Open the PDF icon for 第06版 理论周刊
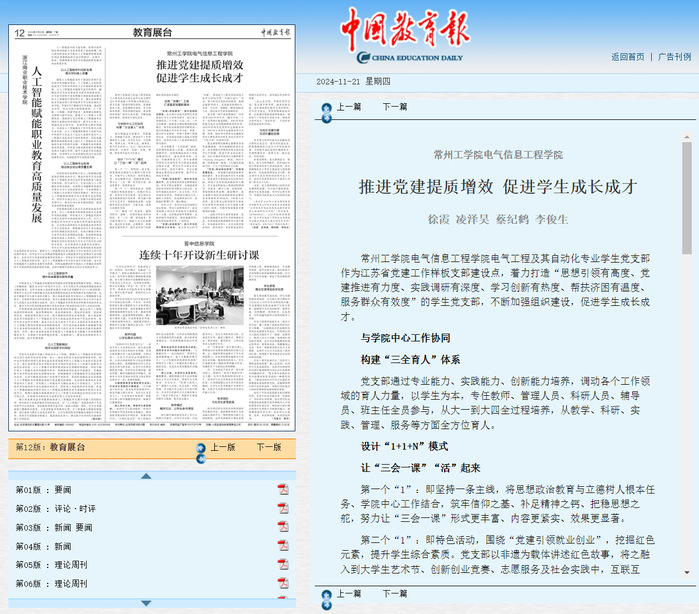Image resolution: width=699 pixels, height=614 pixels. 283,583
